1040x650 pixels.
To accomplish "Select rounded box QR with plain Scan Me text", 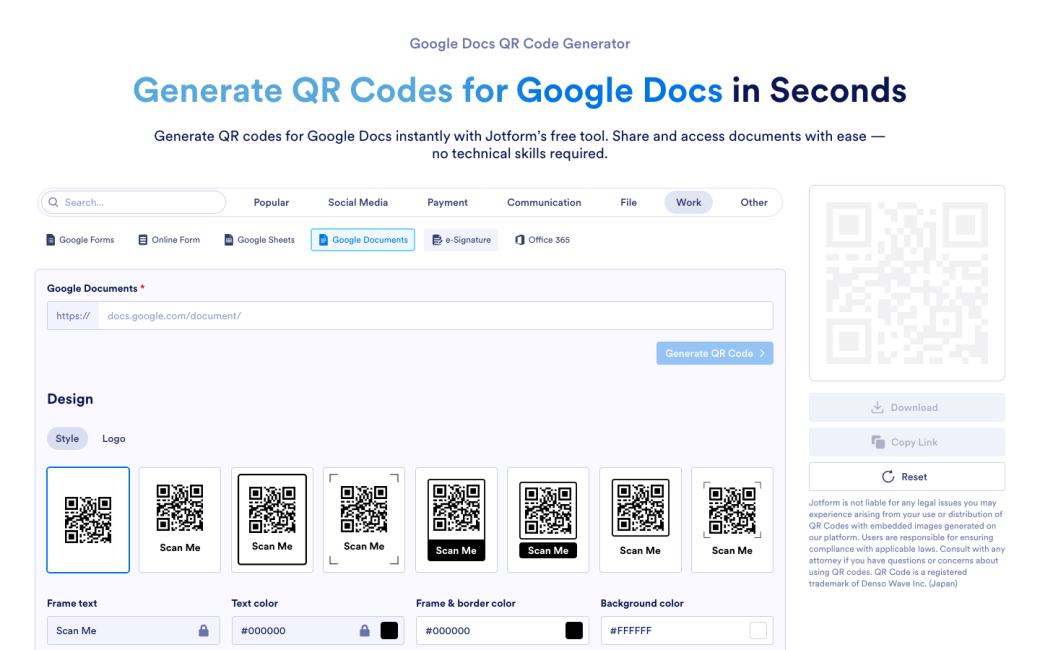I will pyautogui.click(x=640, y=520).
